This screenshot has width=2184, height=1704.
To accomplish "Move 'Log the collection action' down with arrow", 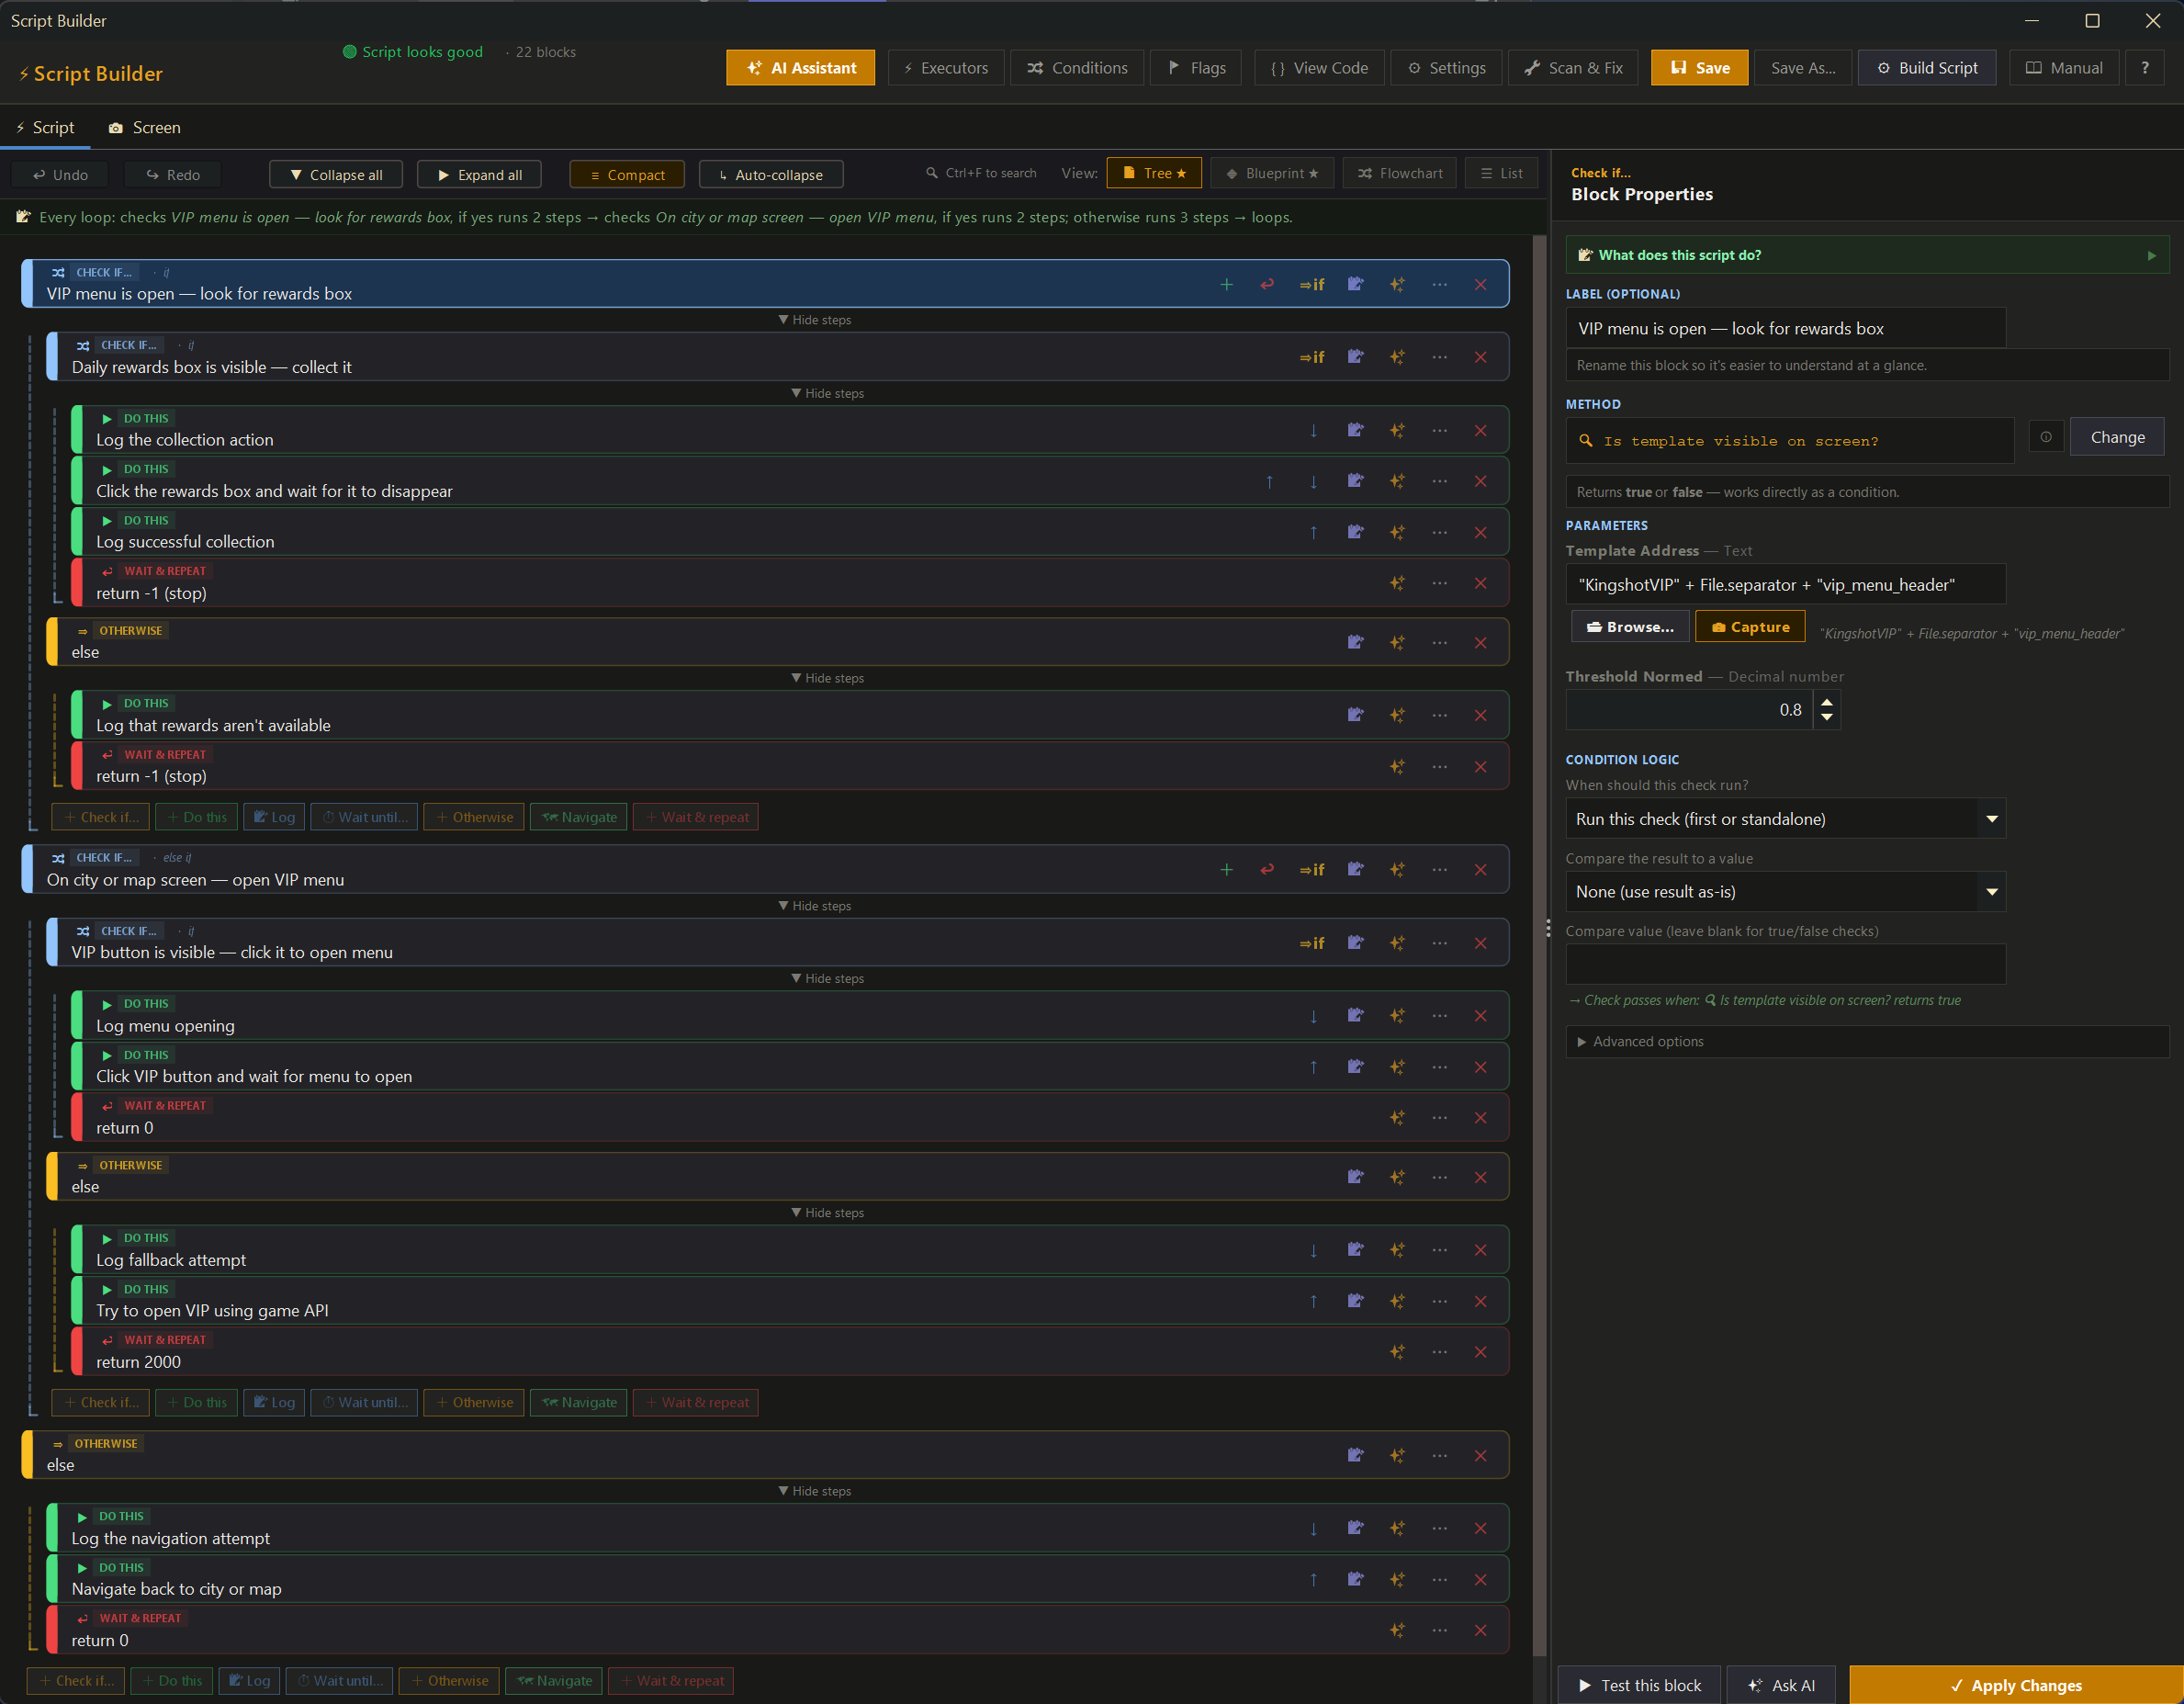I will tap(1313, 430).
